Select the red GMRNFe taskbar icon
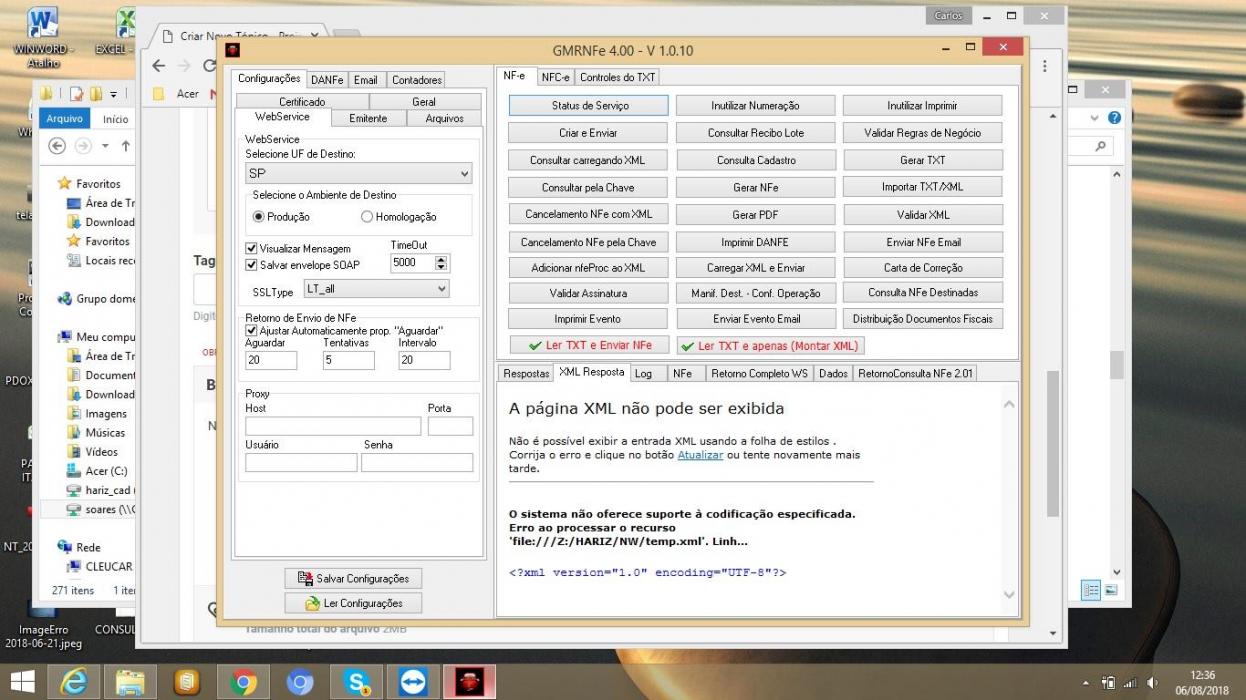Image resolution: width=1246 pixels, height=700 pixels. pos(470,682)
